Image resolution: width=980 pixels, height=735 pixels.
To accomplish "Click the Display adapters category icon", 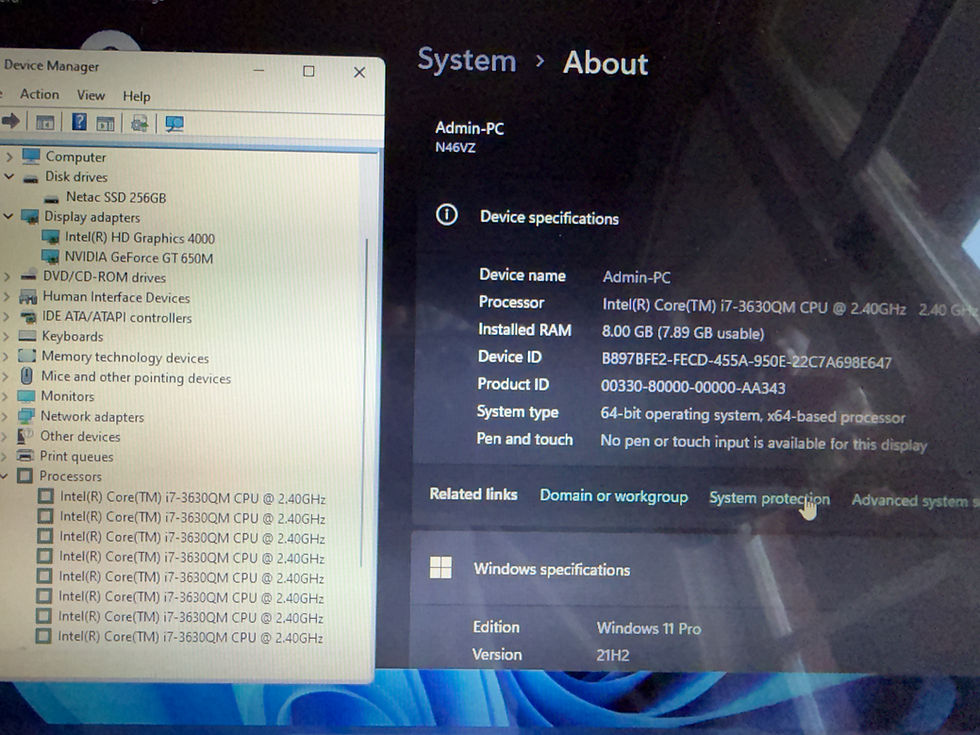I will point(29,217).
